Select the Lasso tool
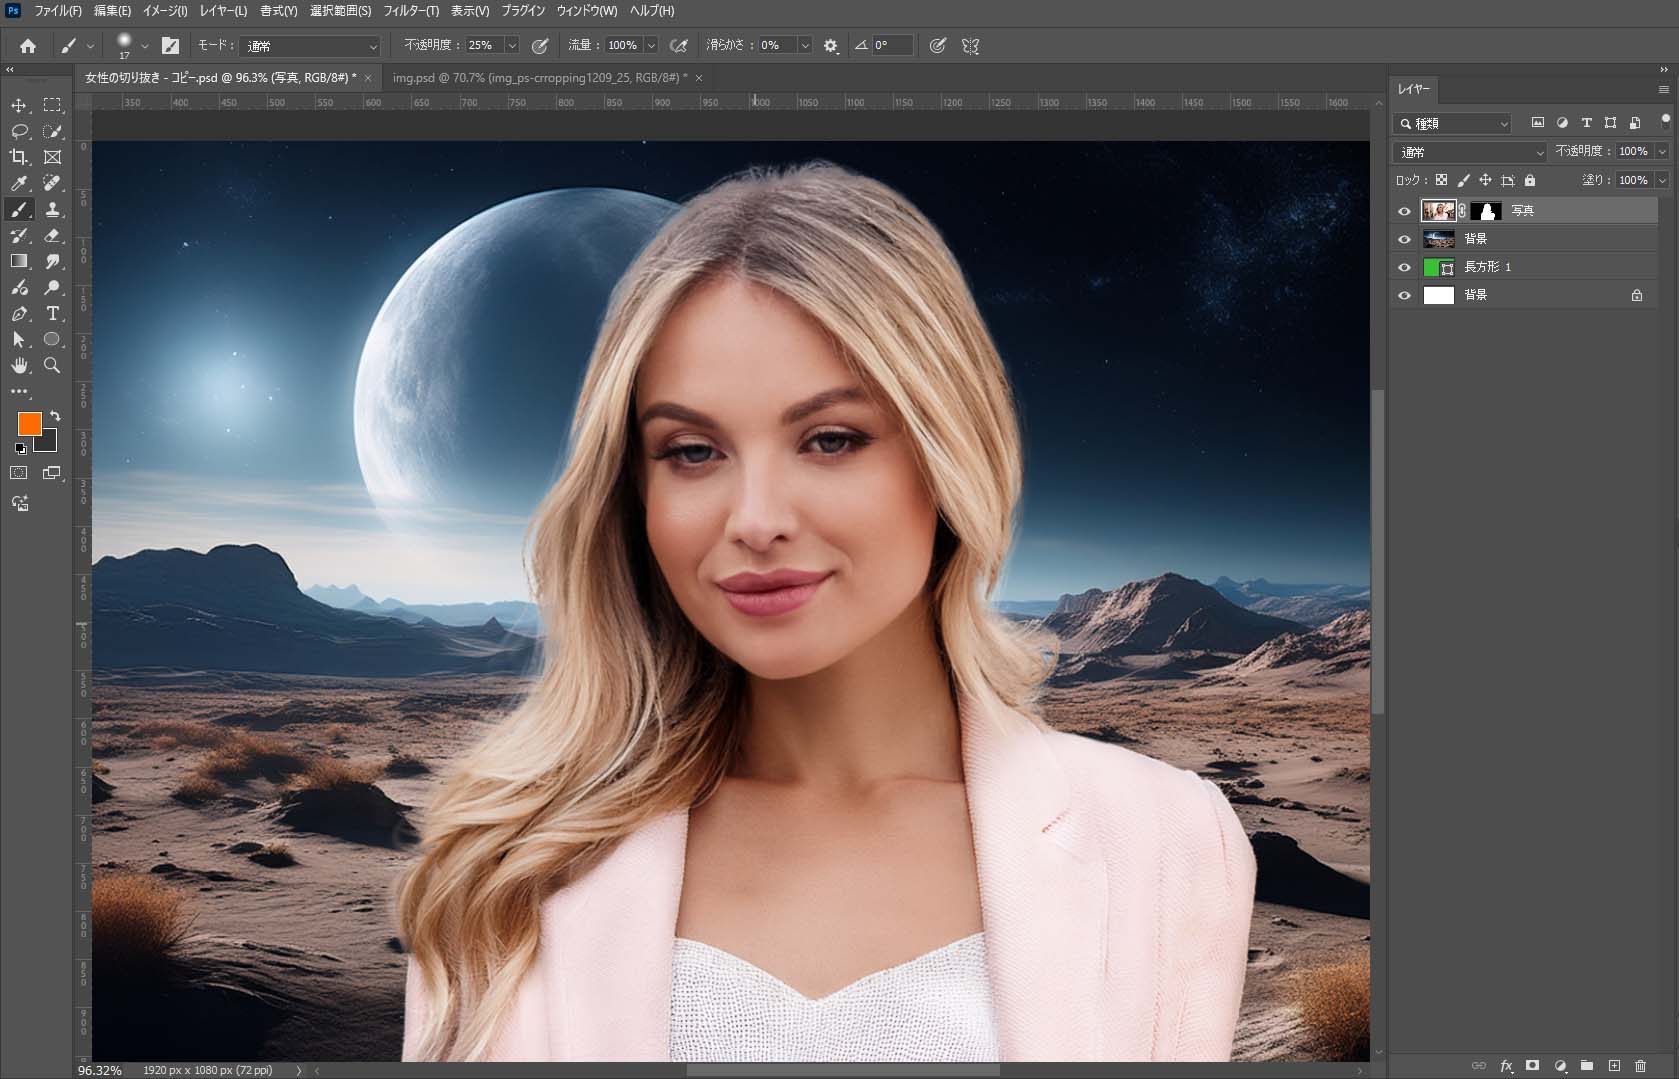1679x1079 pixels. point(19,131)
